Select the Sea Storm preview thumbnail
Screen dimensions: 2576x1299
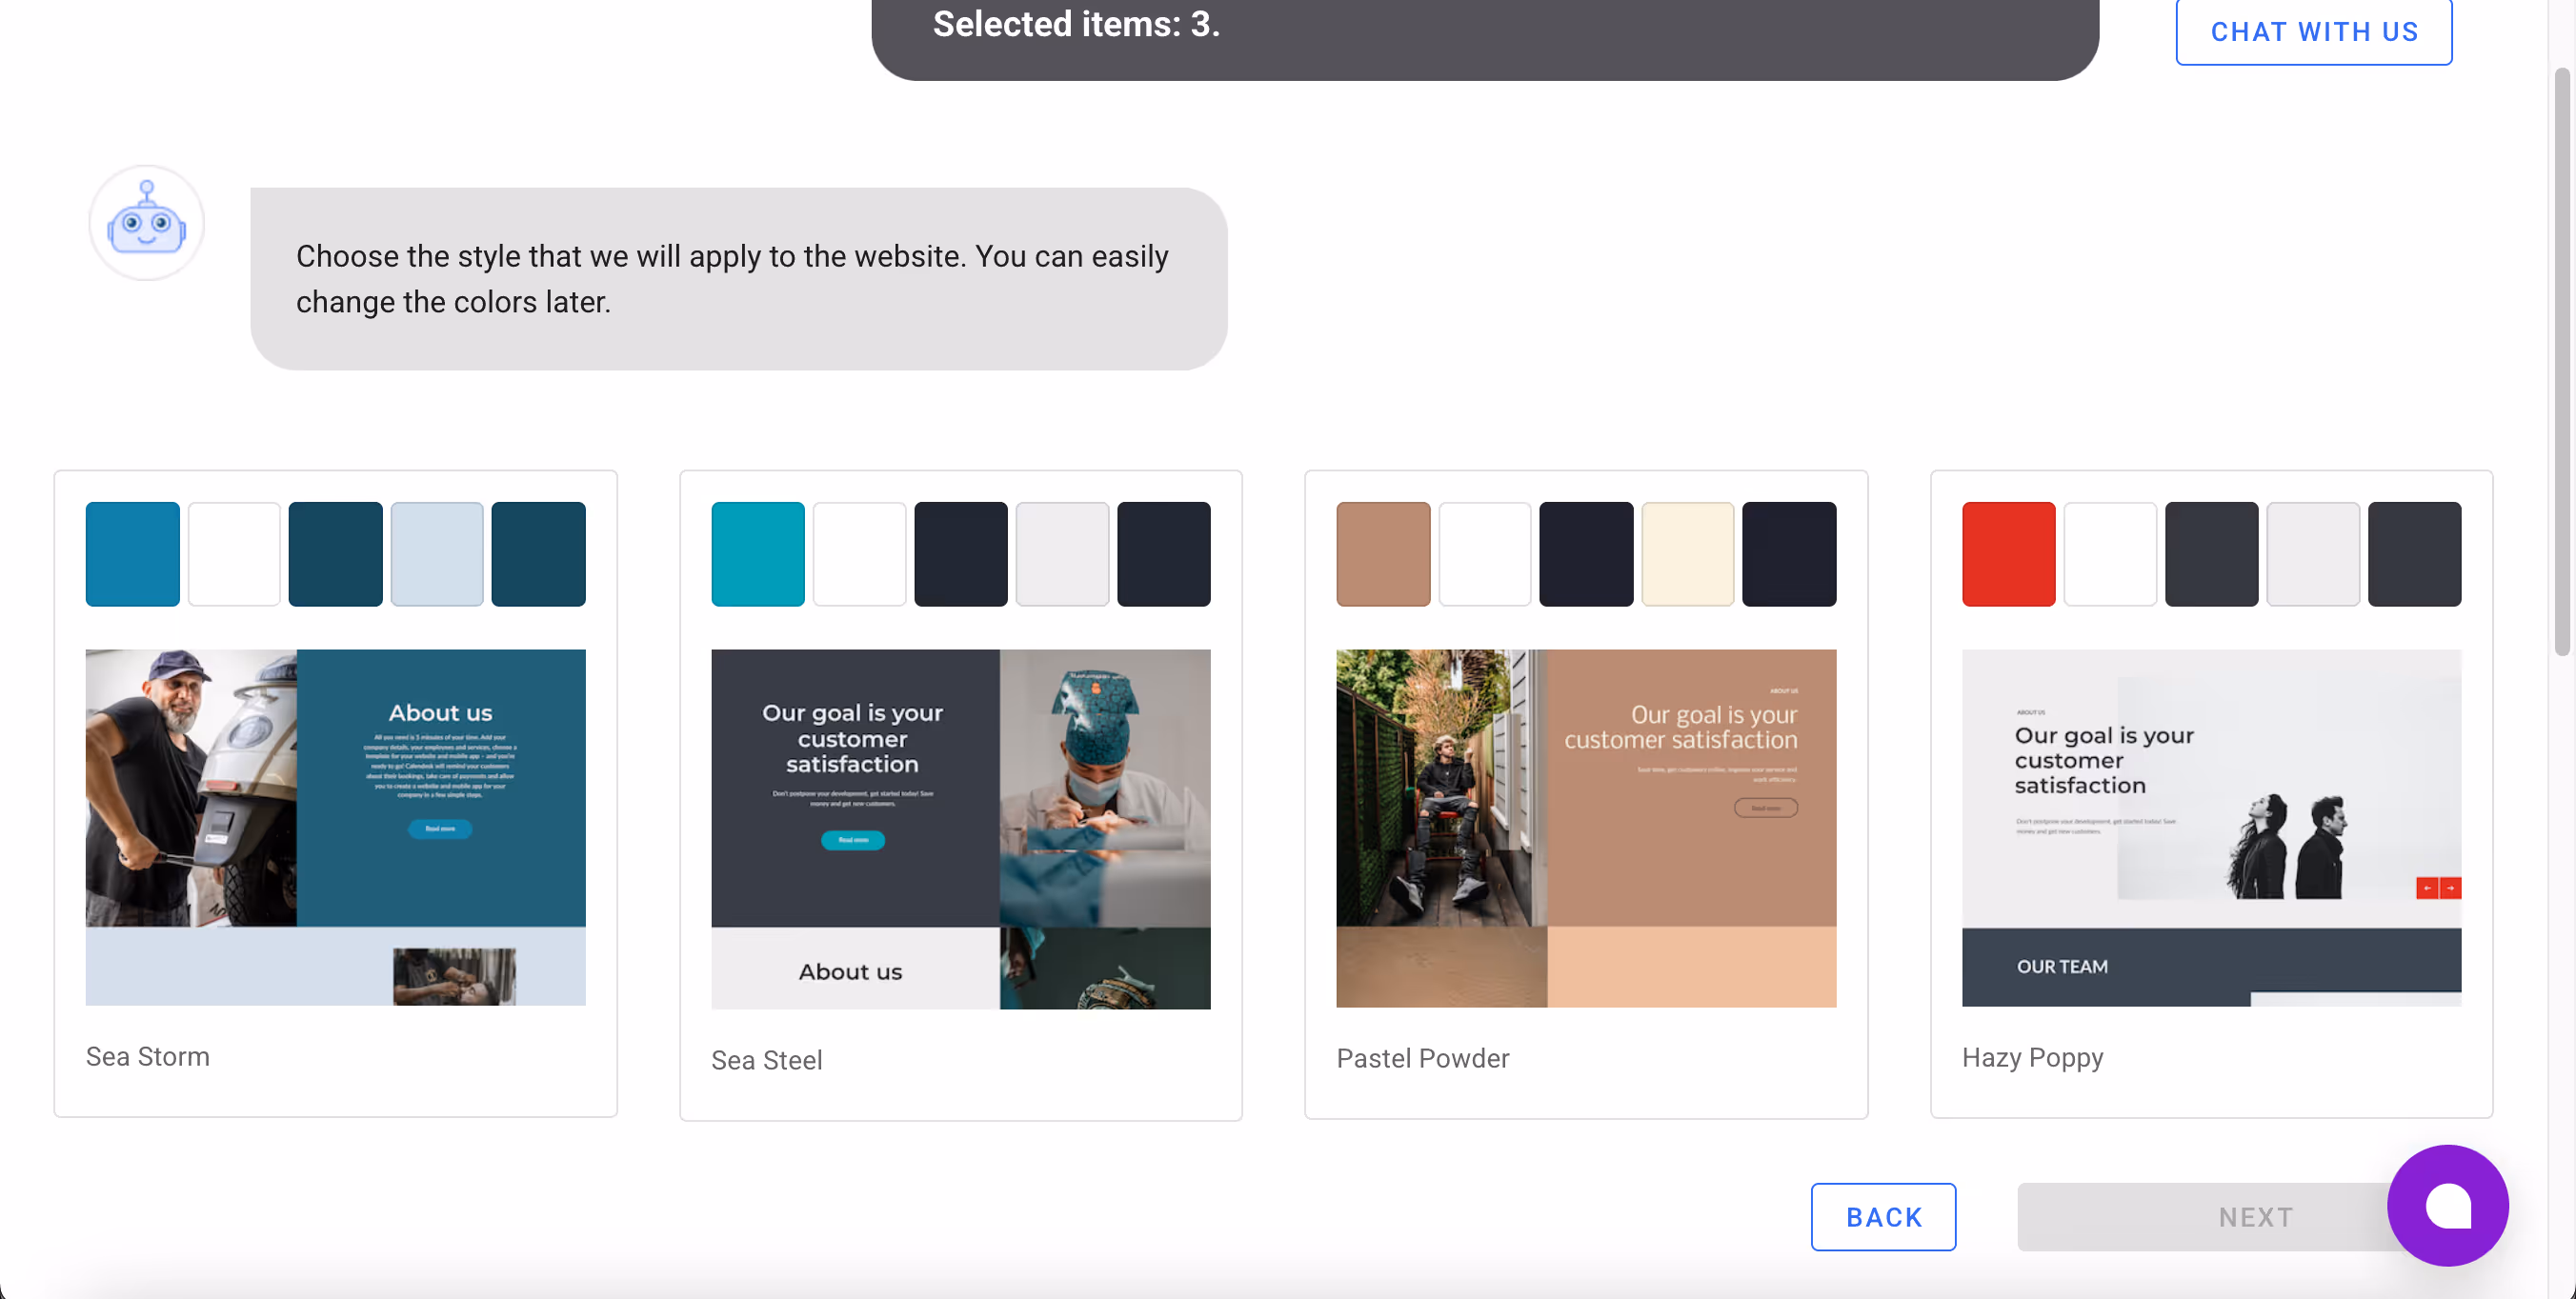tap(335, 827)
